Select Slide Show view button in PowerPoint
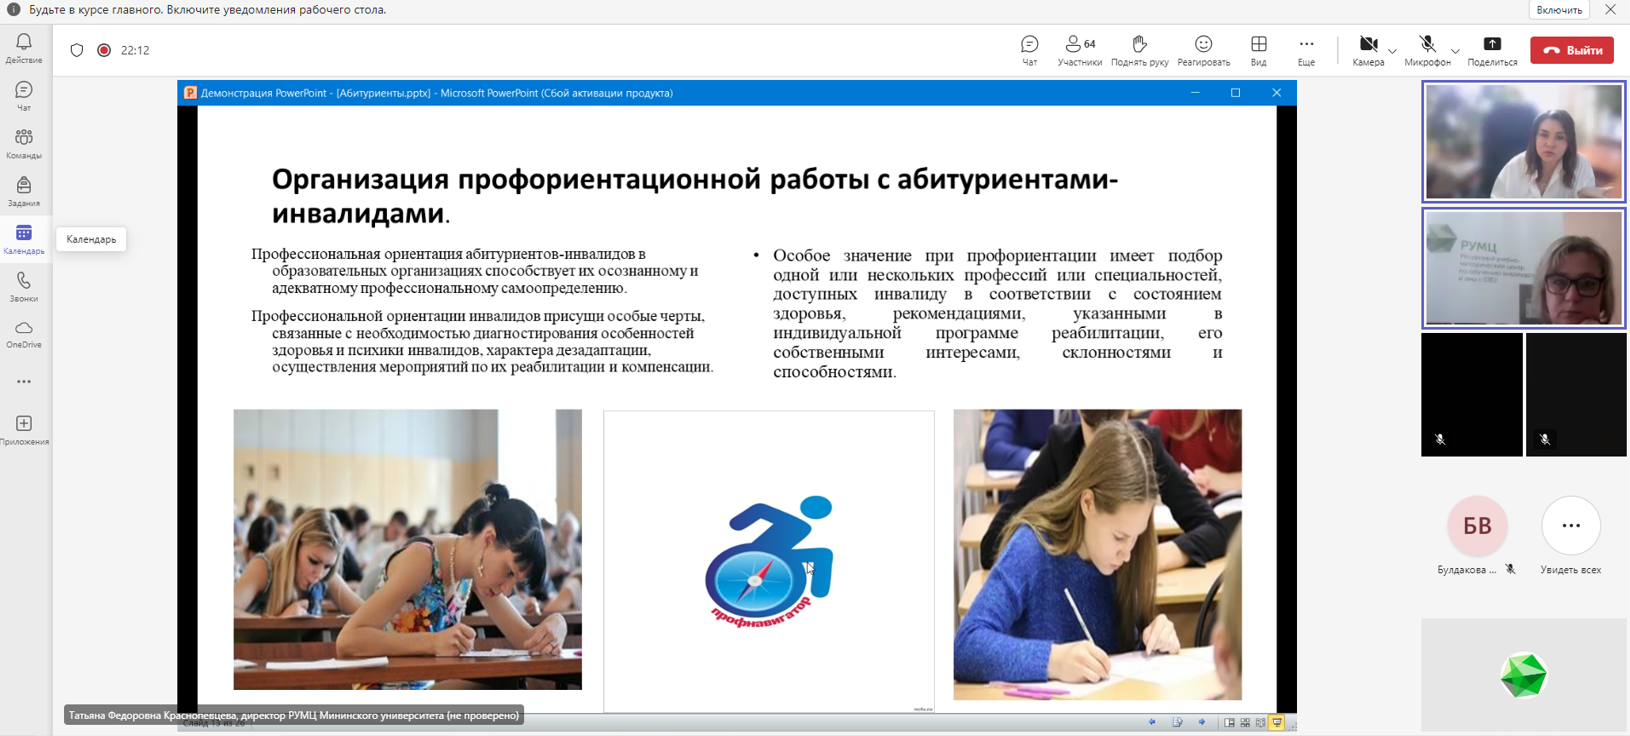The width and height of the screenshot is (1630, 736). [1277, 723]
